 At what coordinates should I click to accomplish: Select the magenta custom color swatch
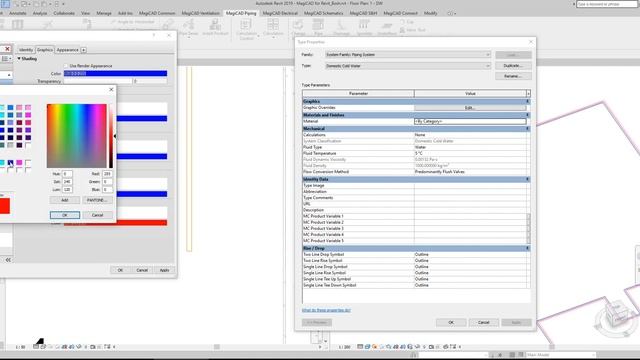pyautogui.click(x=19, y=162)
